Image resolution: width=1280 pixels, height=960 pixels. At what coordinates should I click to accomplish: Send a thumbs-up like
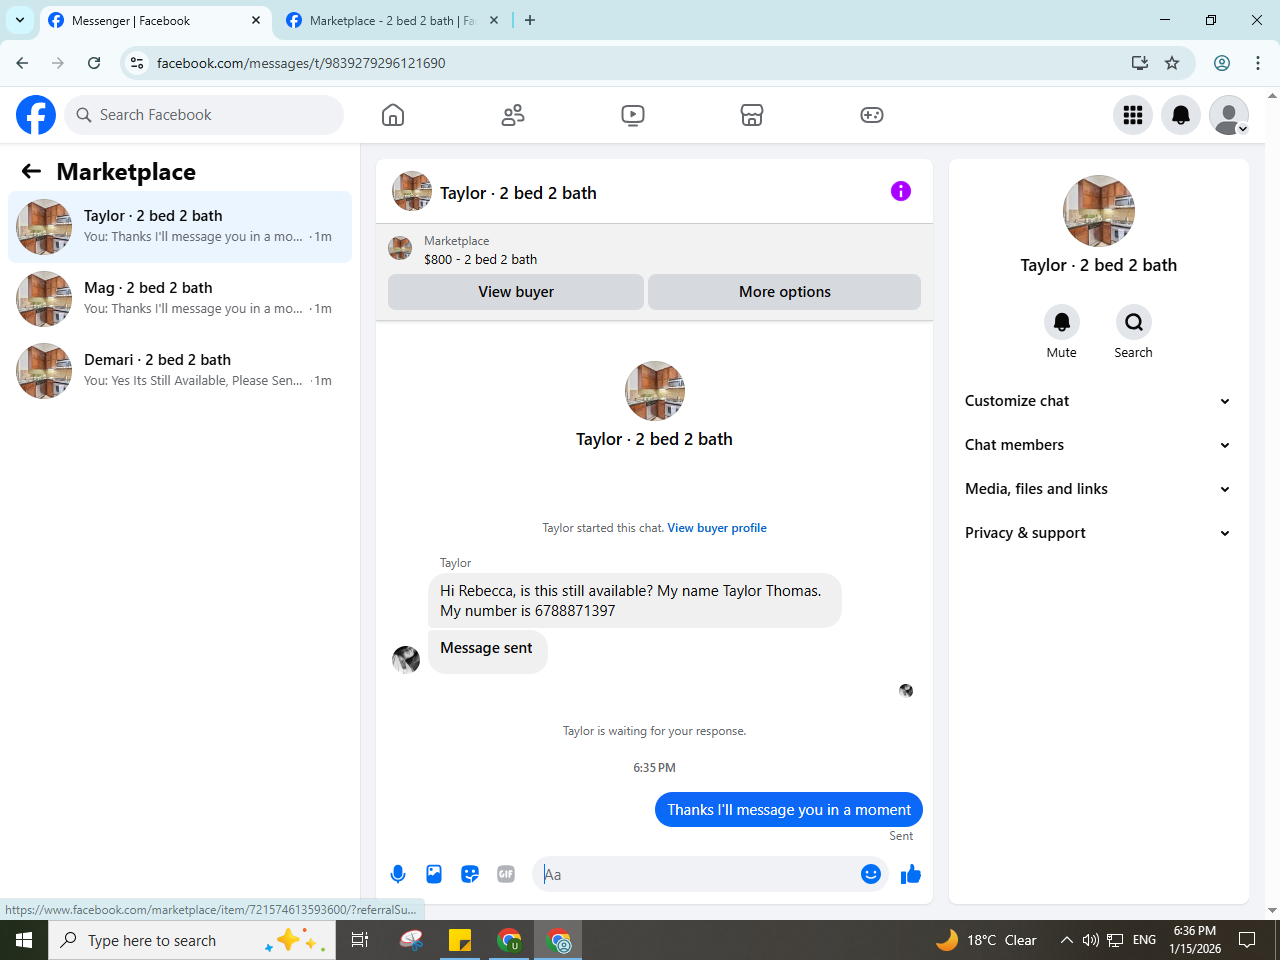click(911, 874)
